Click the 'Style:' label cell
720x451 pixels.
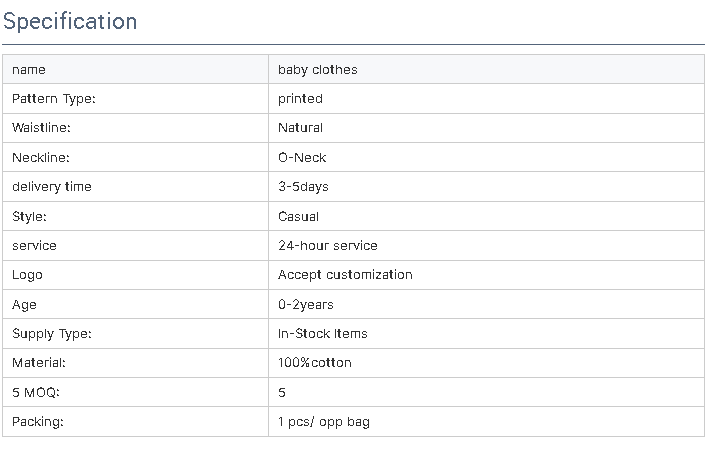point(135,216)
